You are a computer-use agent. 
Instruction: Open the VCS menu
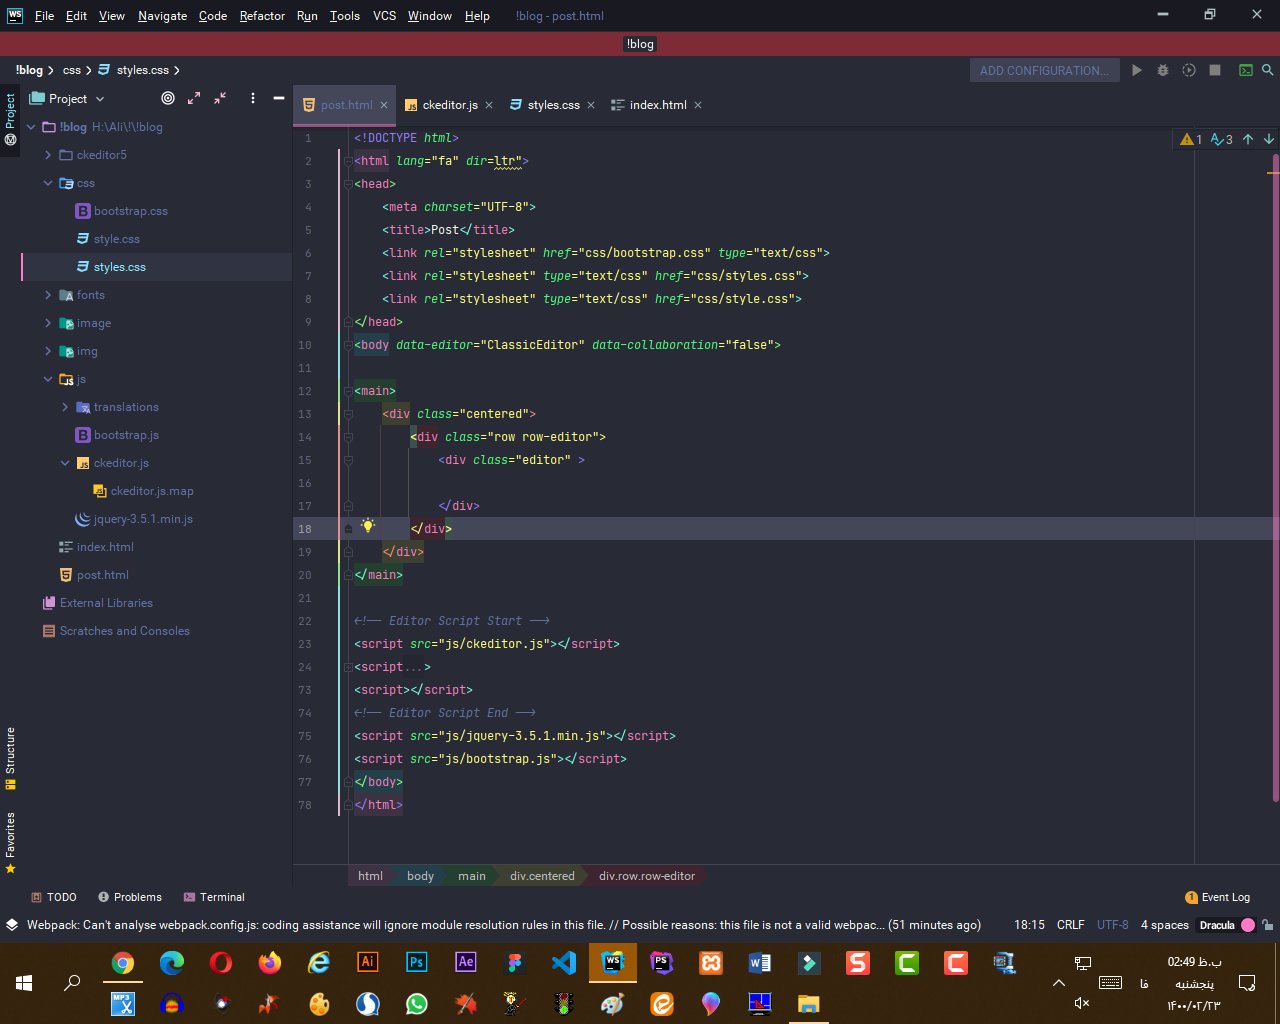[x=384, y=16]
